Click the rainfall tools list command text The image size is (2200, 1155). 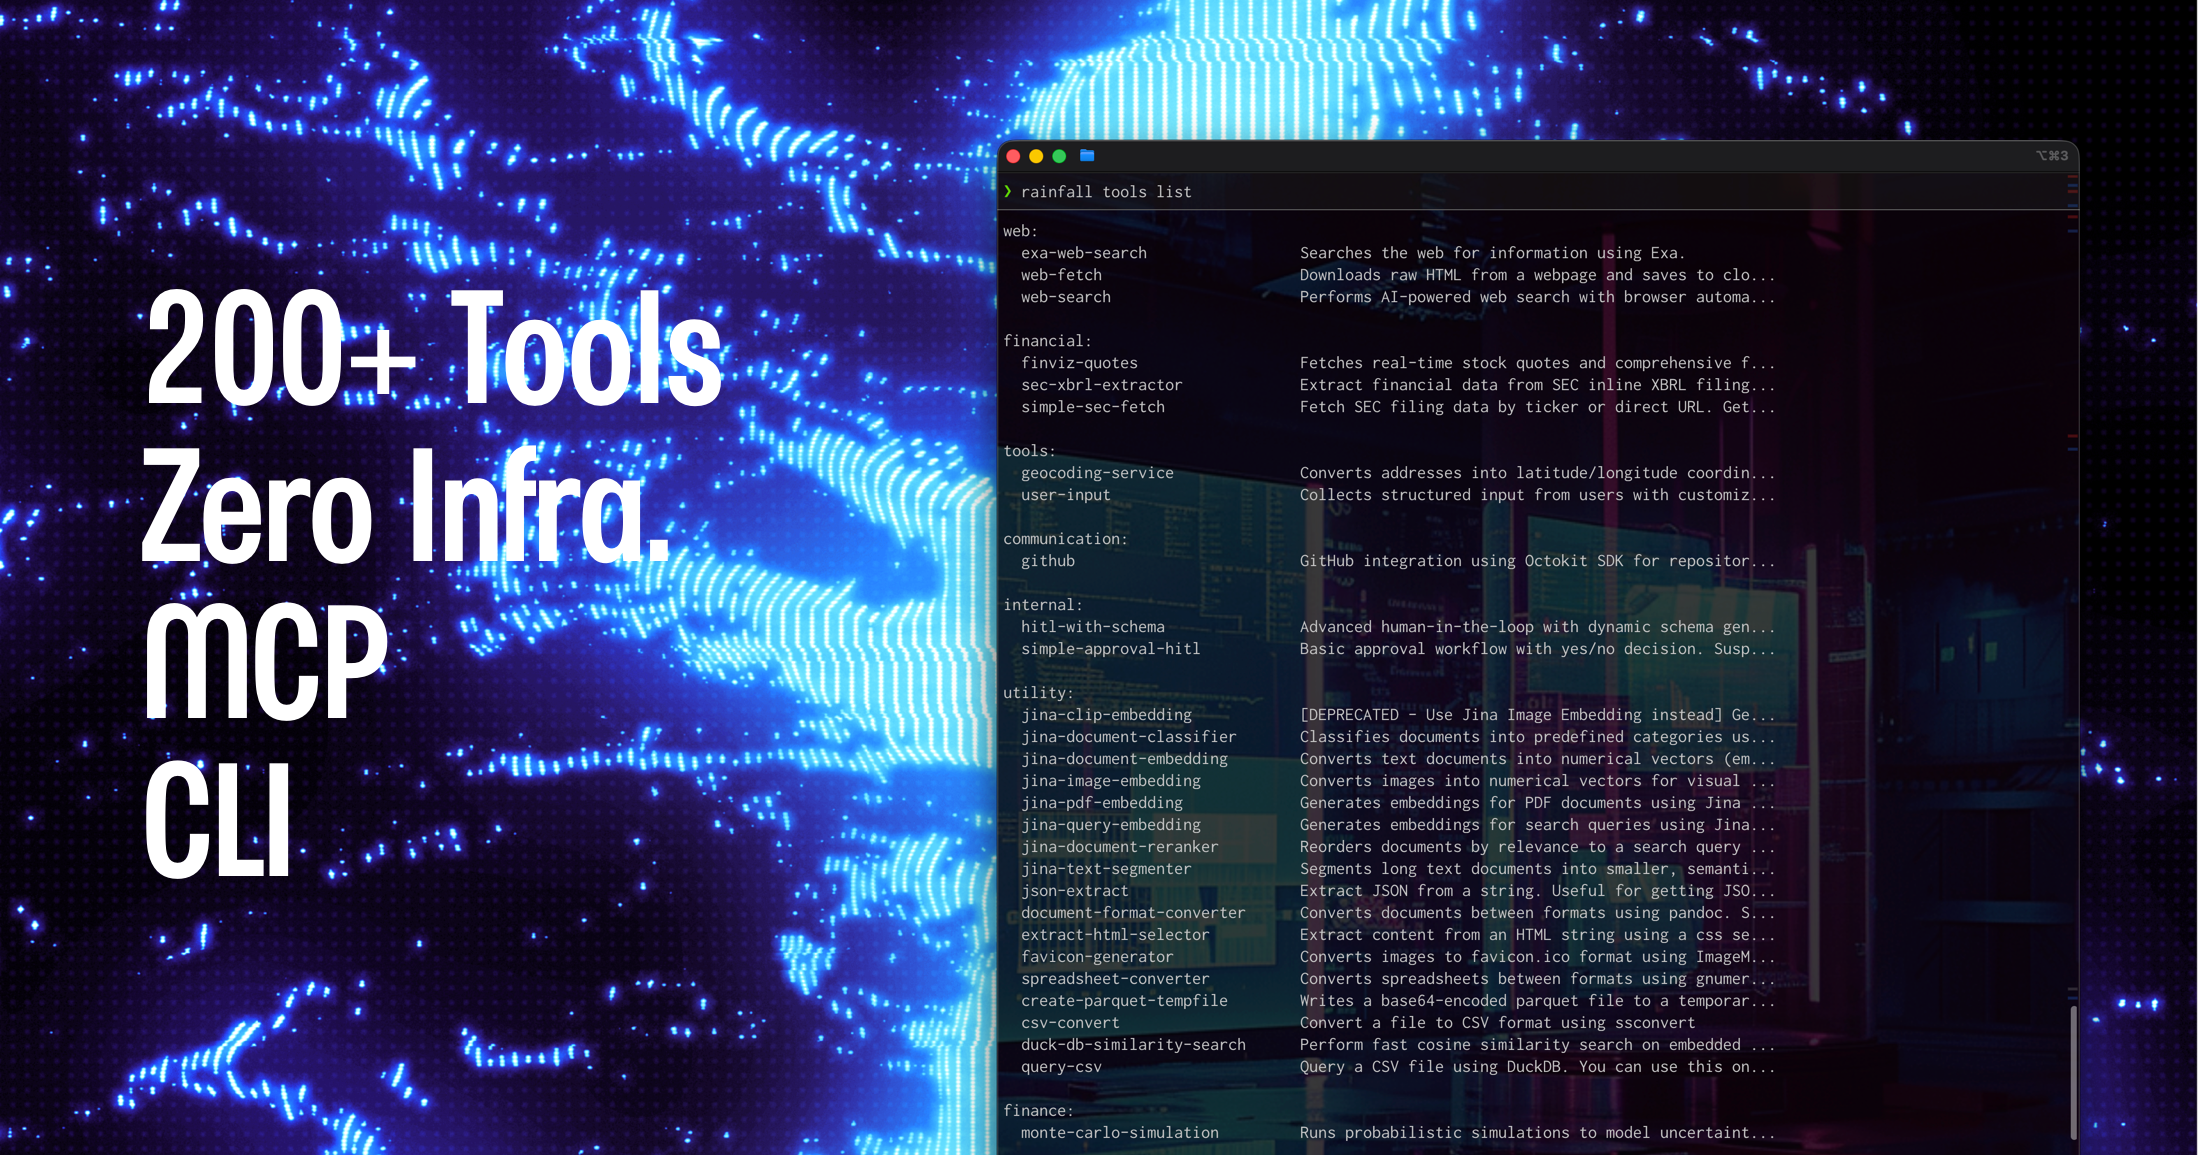coord(1106,191)
